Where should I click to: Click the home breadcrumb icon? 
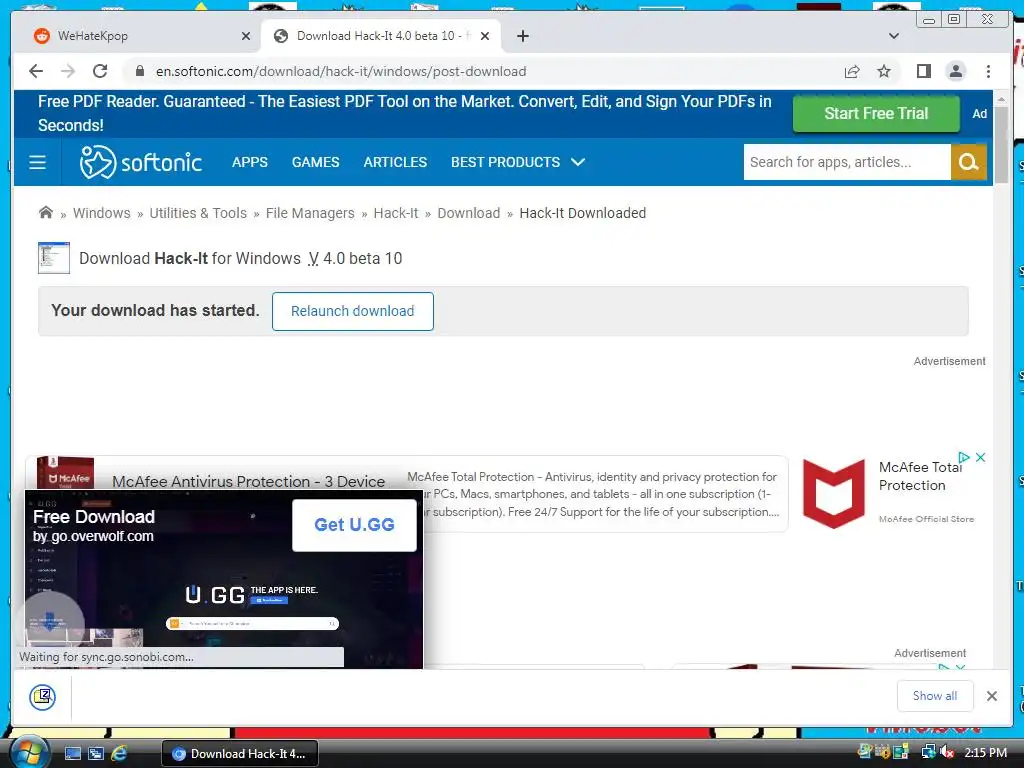click(x=46, y=213)
